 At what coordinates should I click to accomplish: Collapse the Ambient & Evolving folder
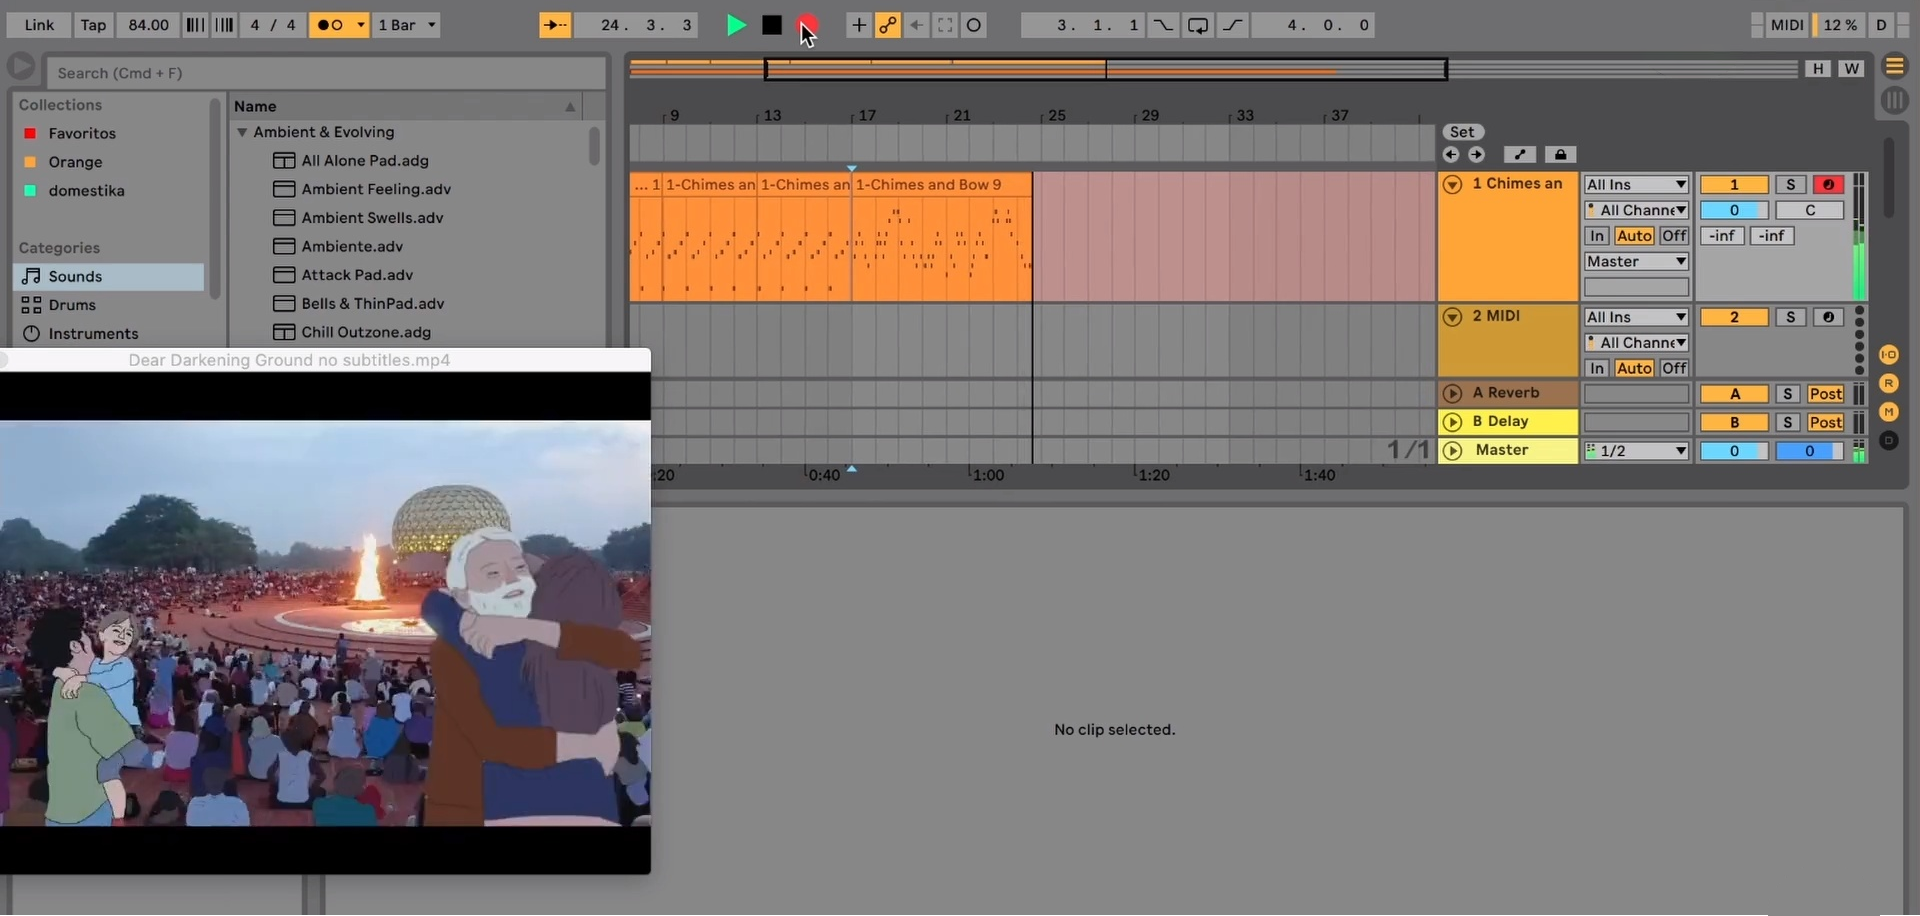(x=242, y=132)
